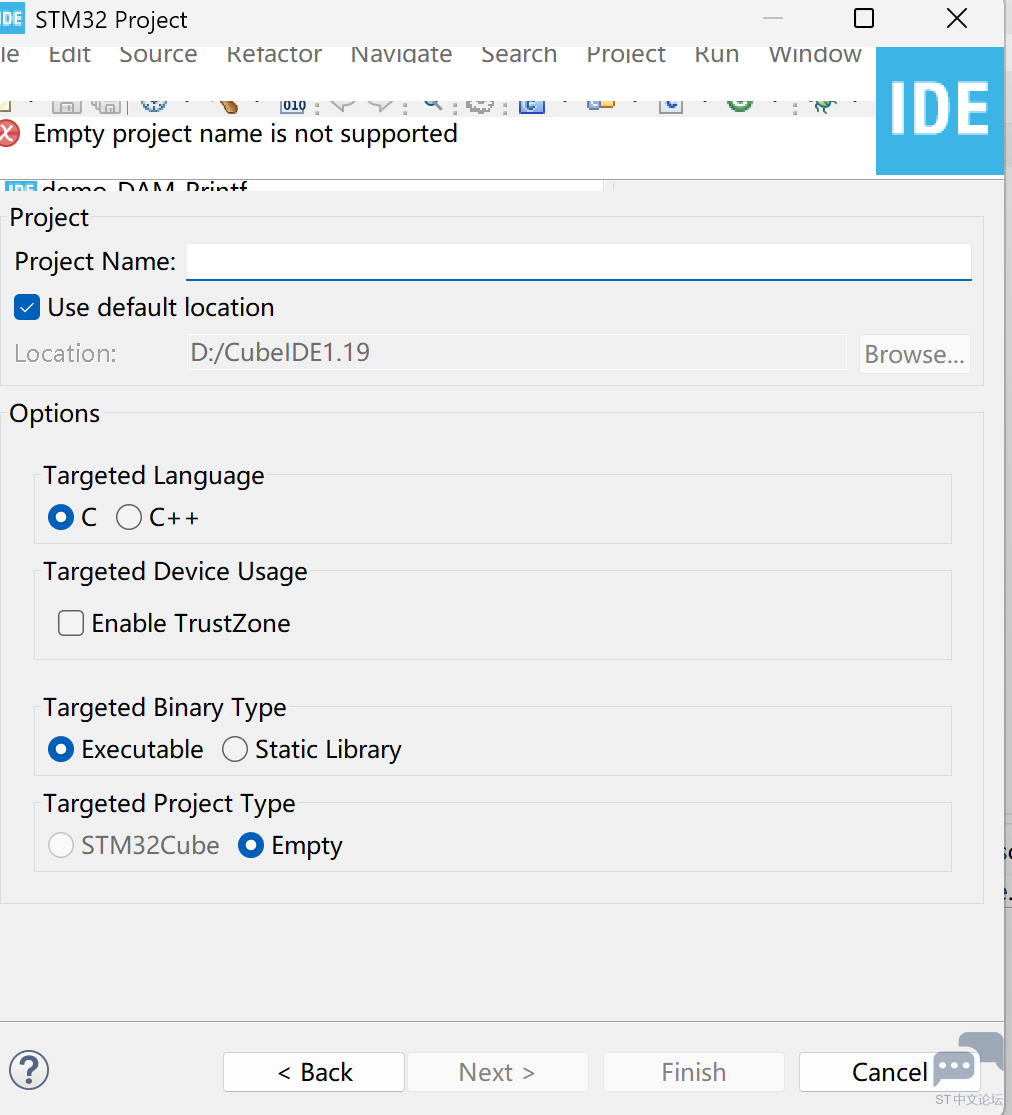1012x1115 pixels.
Task: Choose Static Library binary type
Action: click(235, 749)
